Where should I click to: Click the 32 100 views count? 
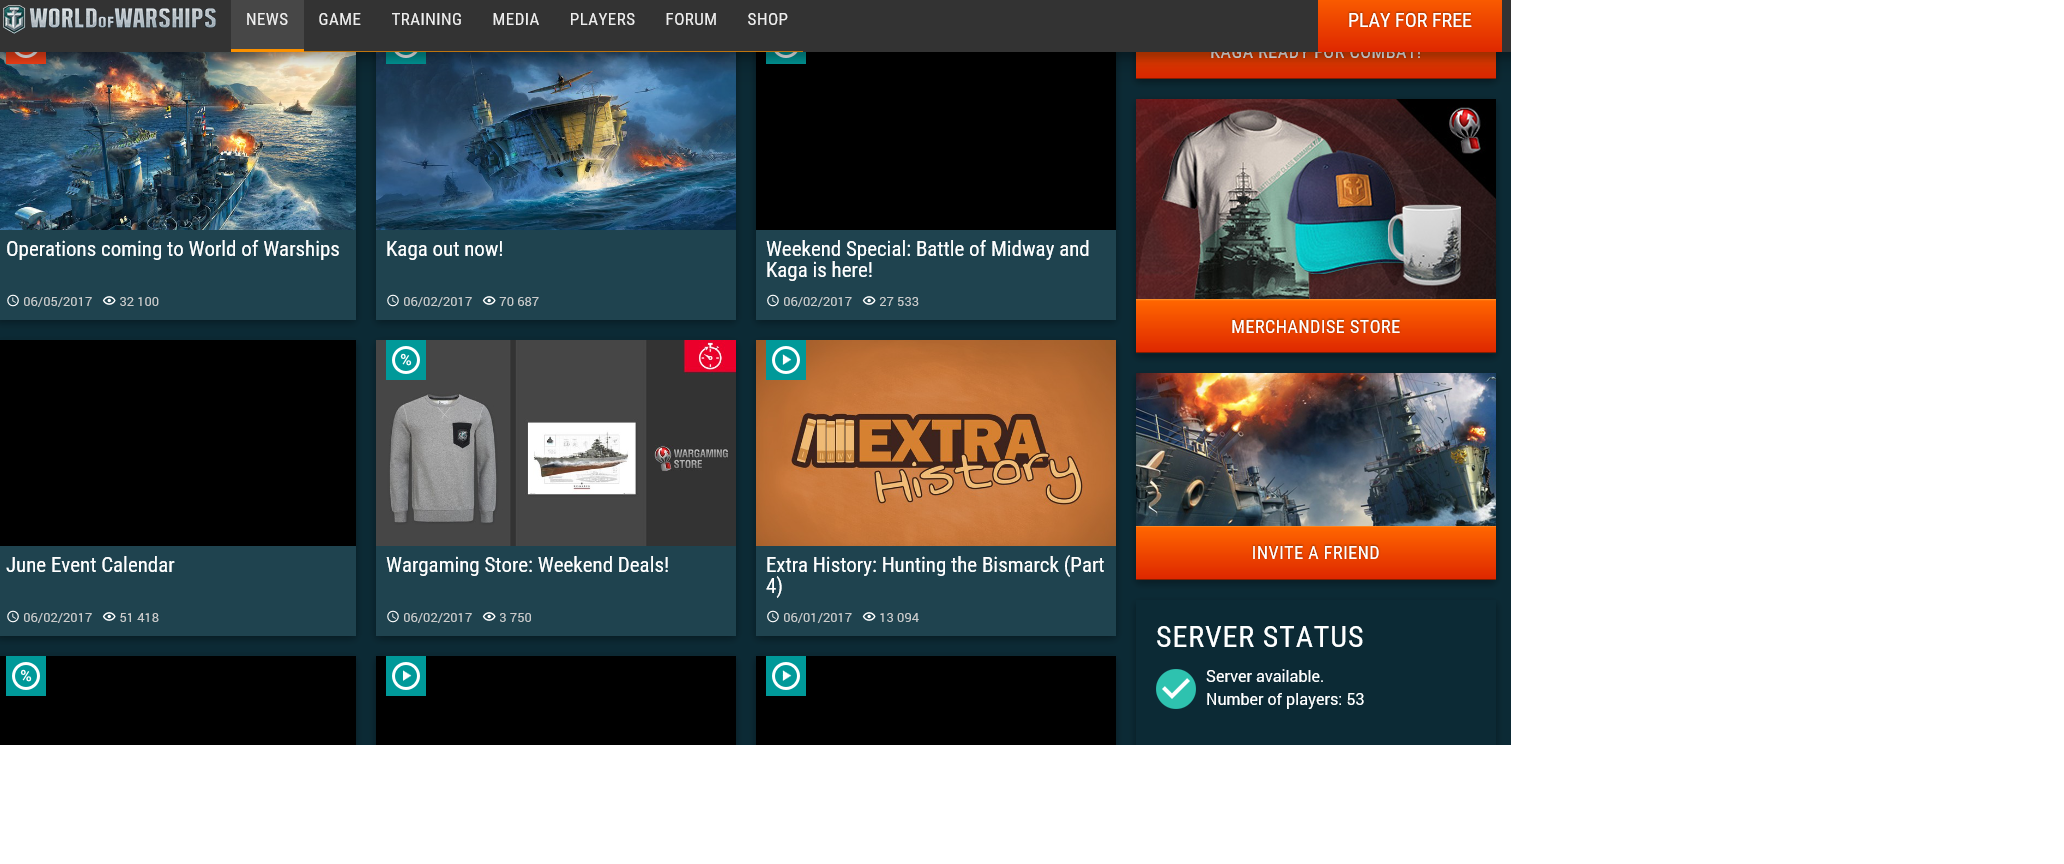pyautogui.click(x=139, y=301)
